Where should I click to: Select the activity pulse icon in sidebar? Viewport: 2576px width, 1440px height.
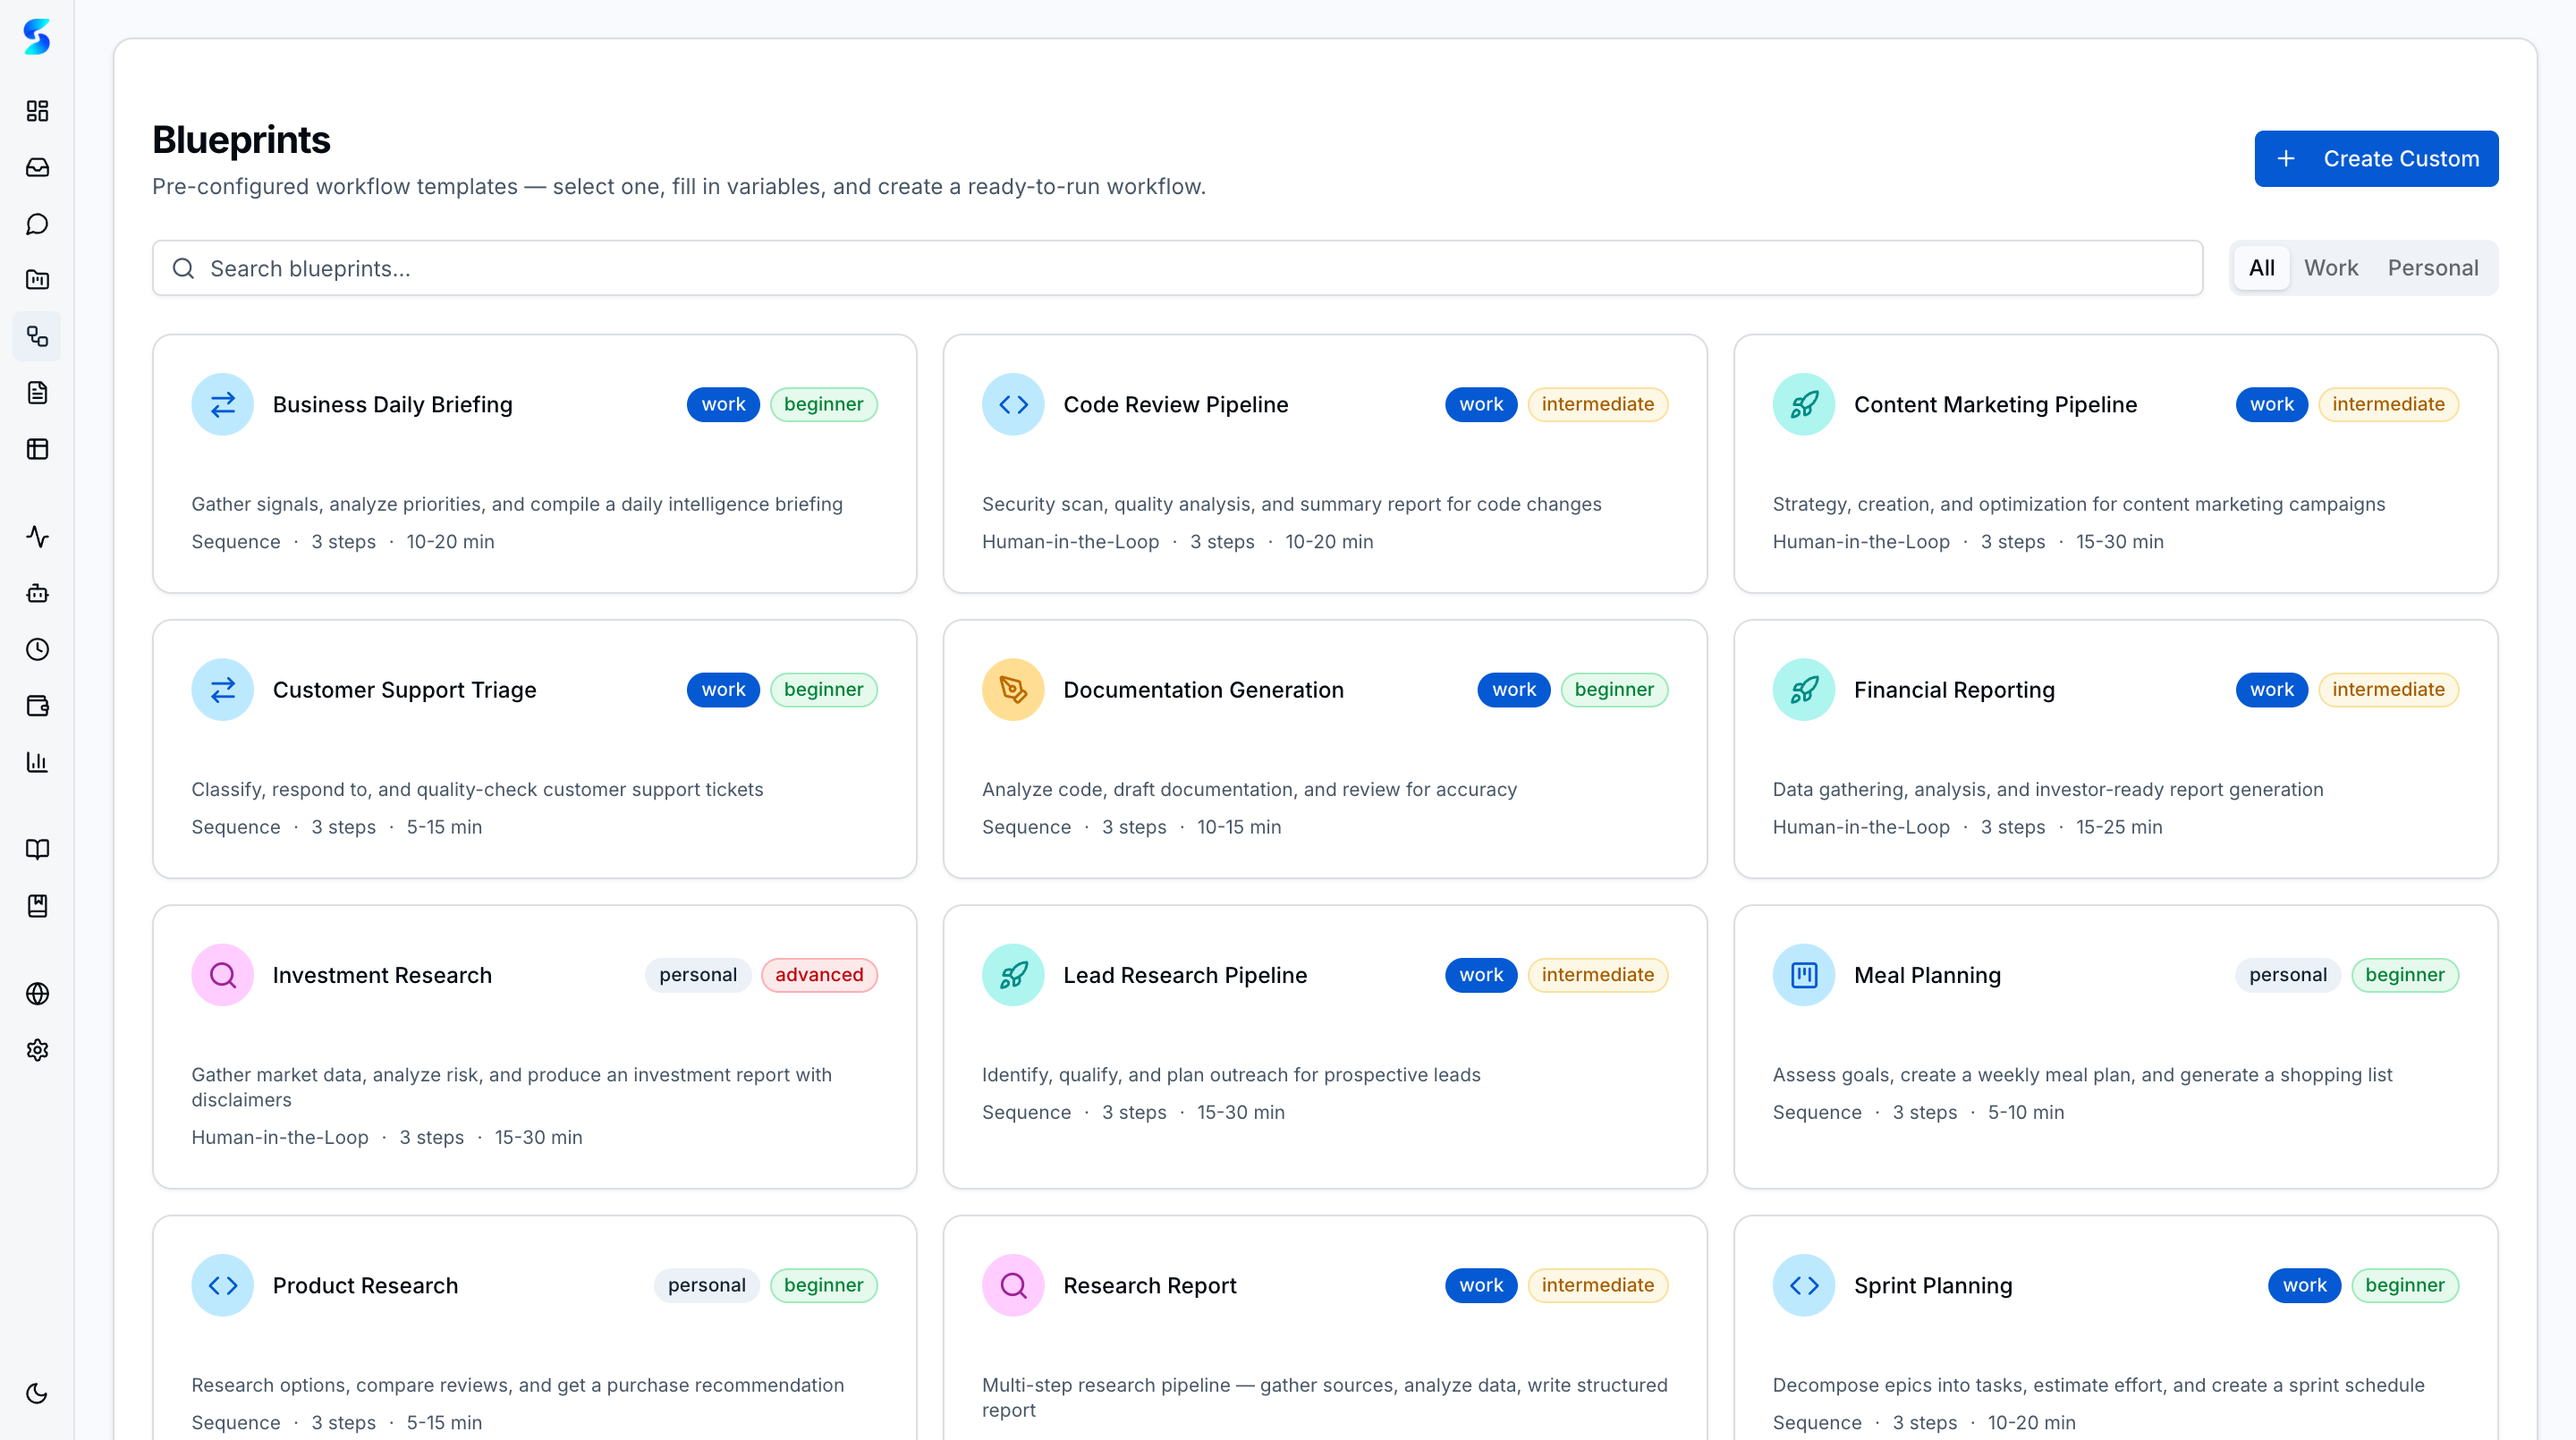point(37,537)
